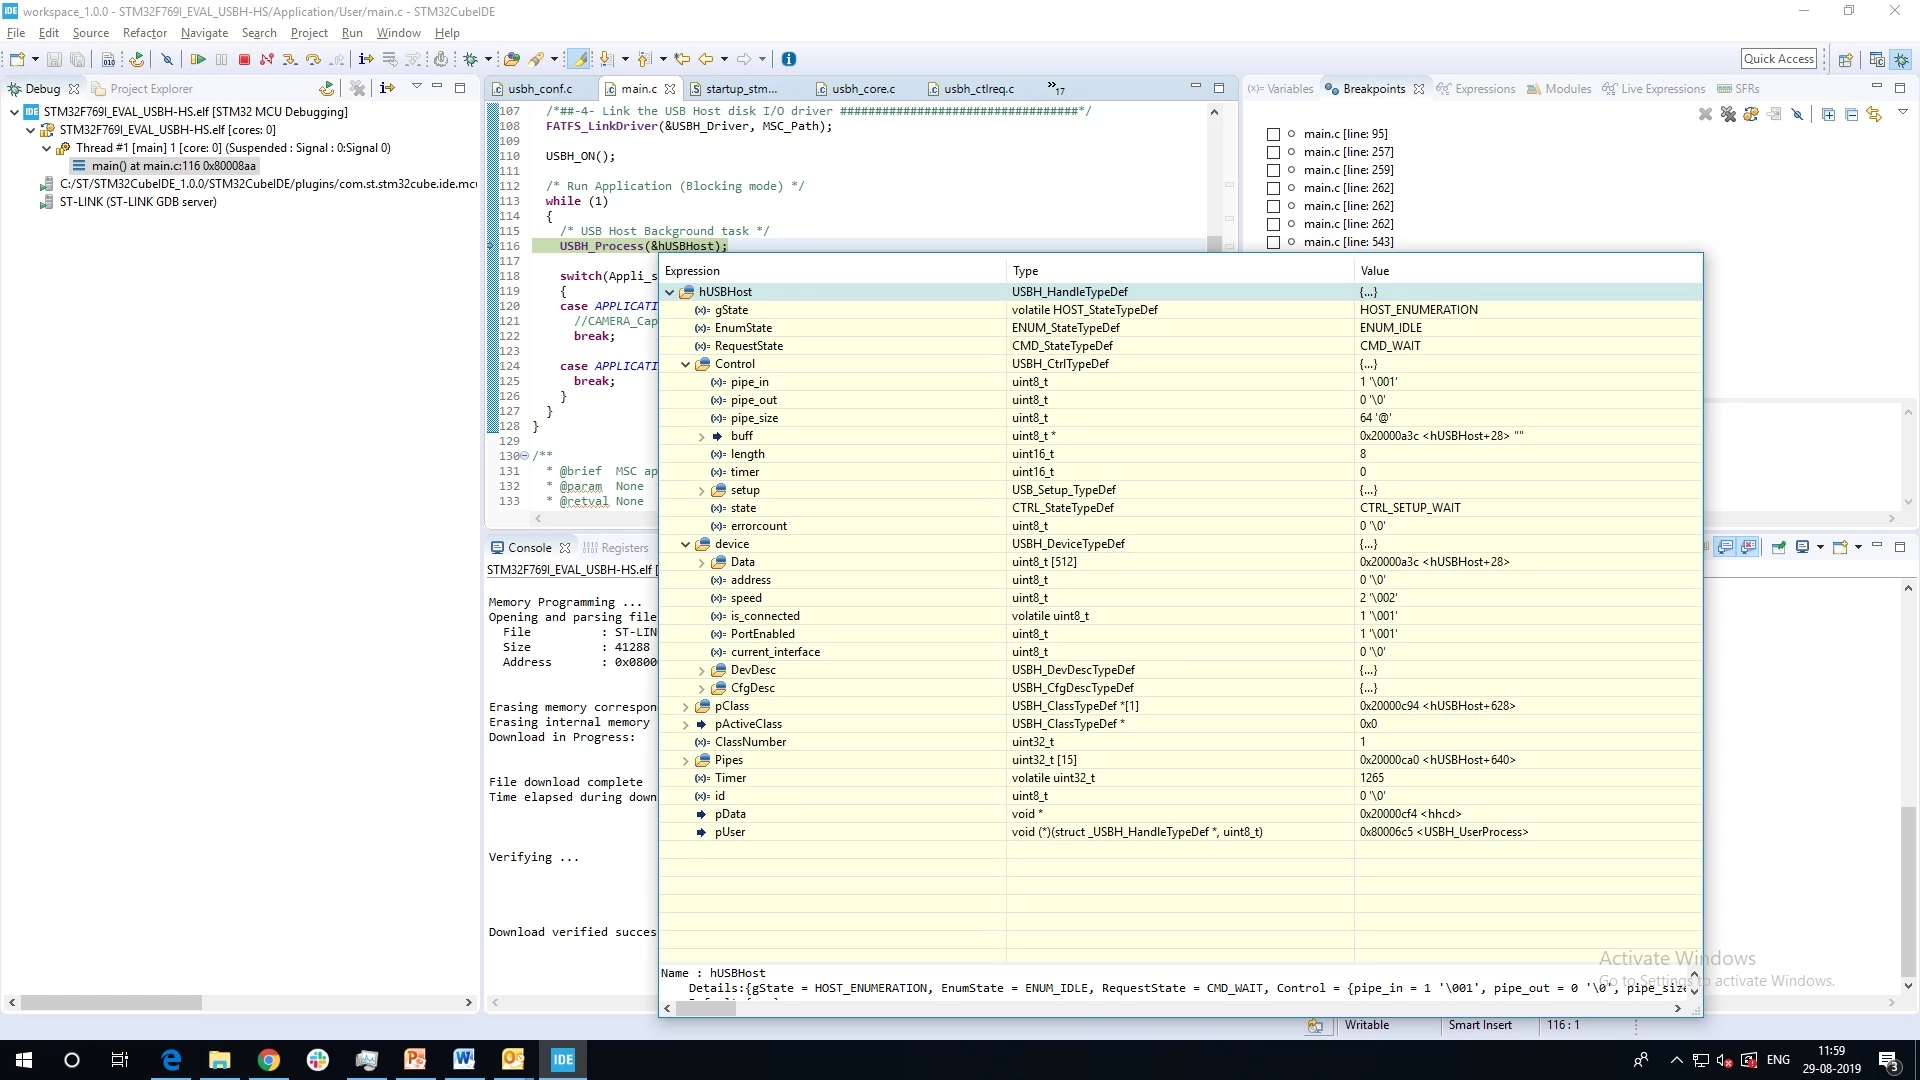Screen dimensions: 1920x1080
Task: Open the Run menu
Action: 352,33
